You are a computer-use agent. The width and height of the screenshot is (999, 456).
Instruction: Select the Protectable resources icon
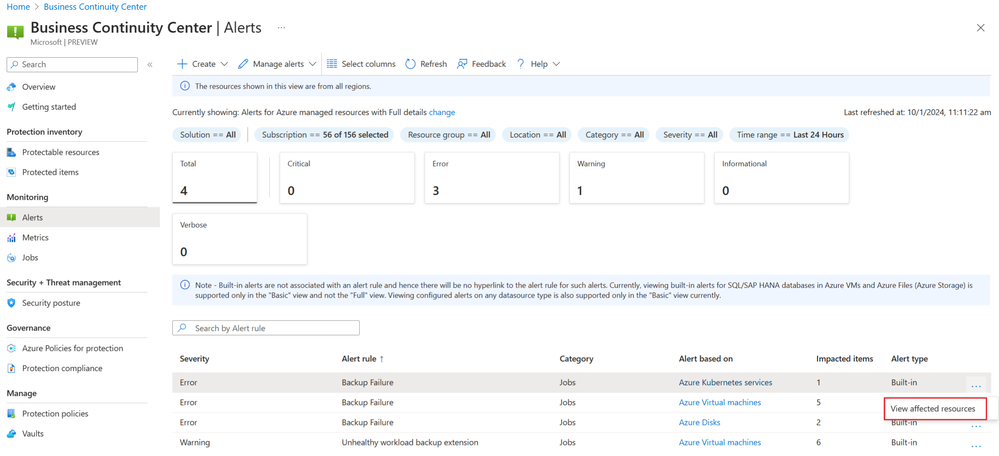11,152
